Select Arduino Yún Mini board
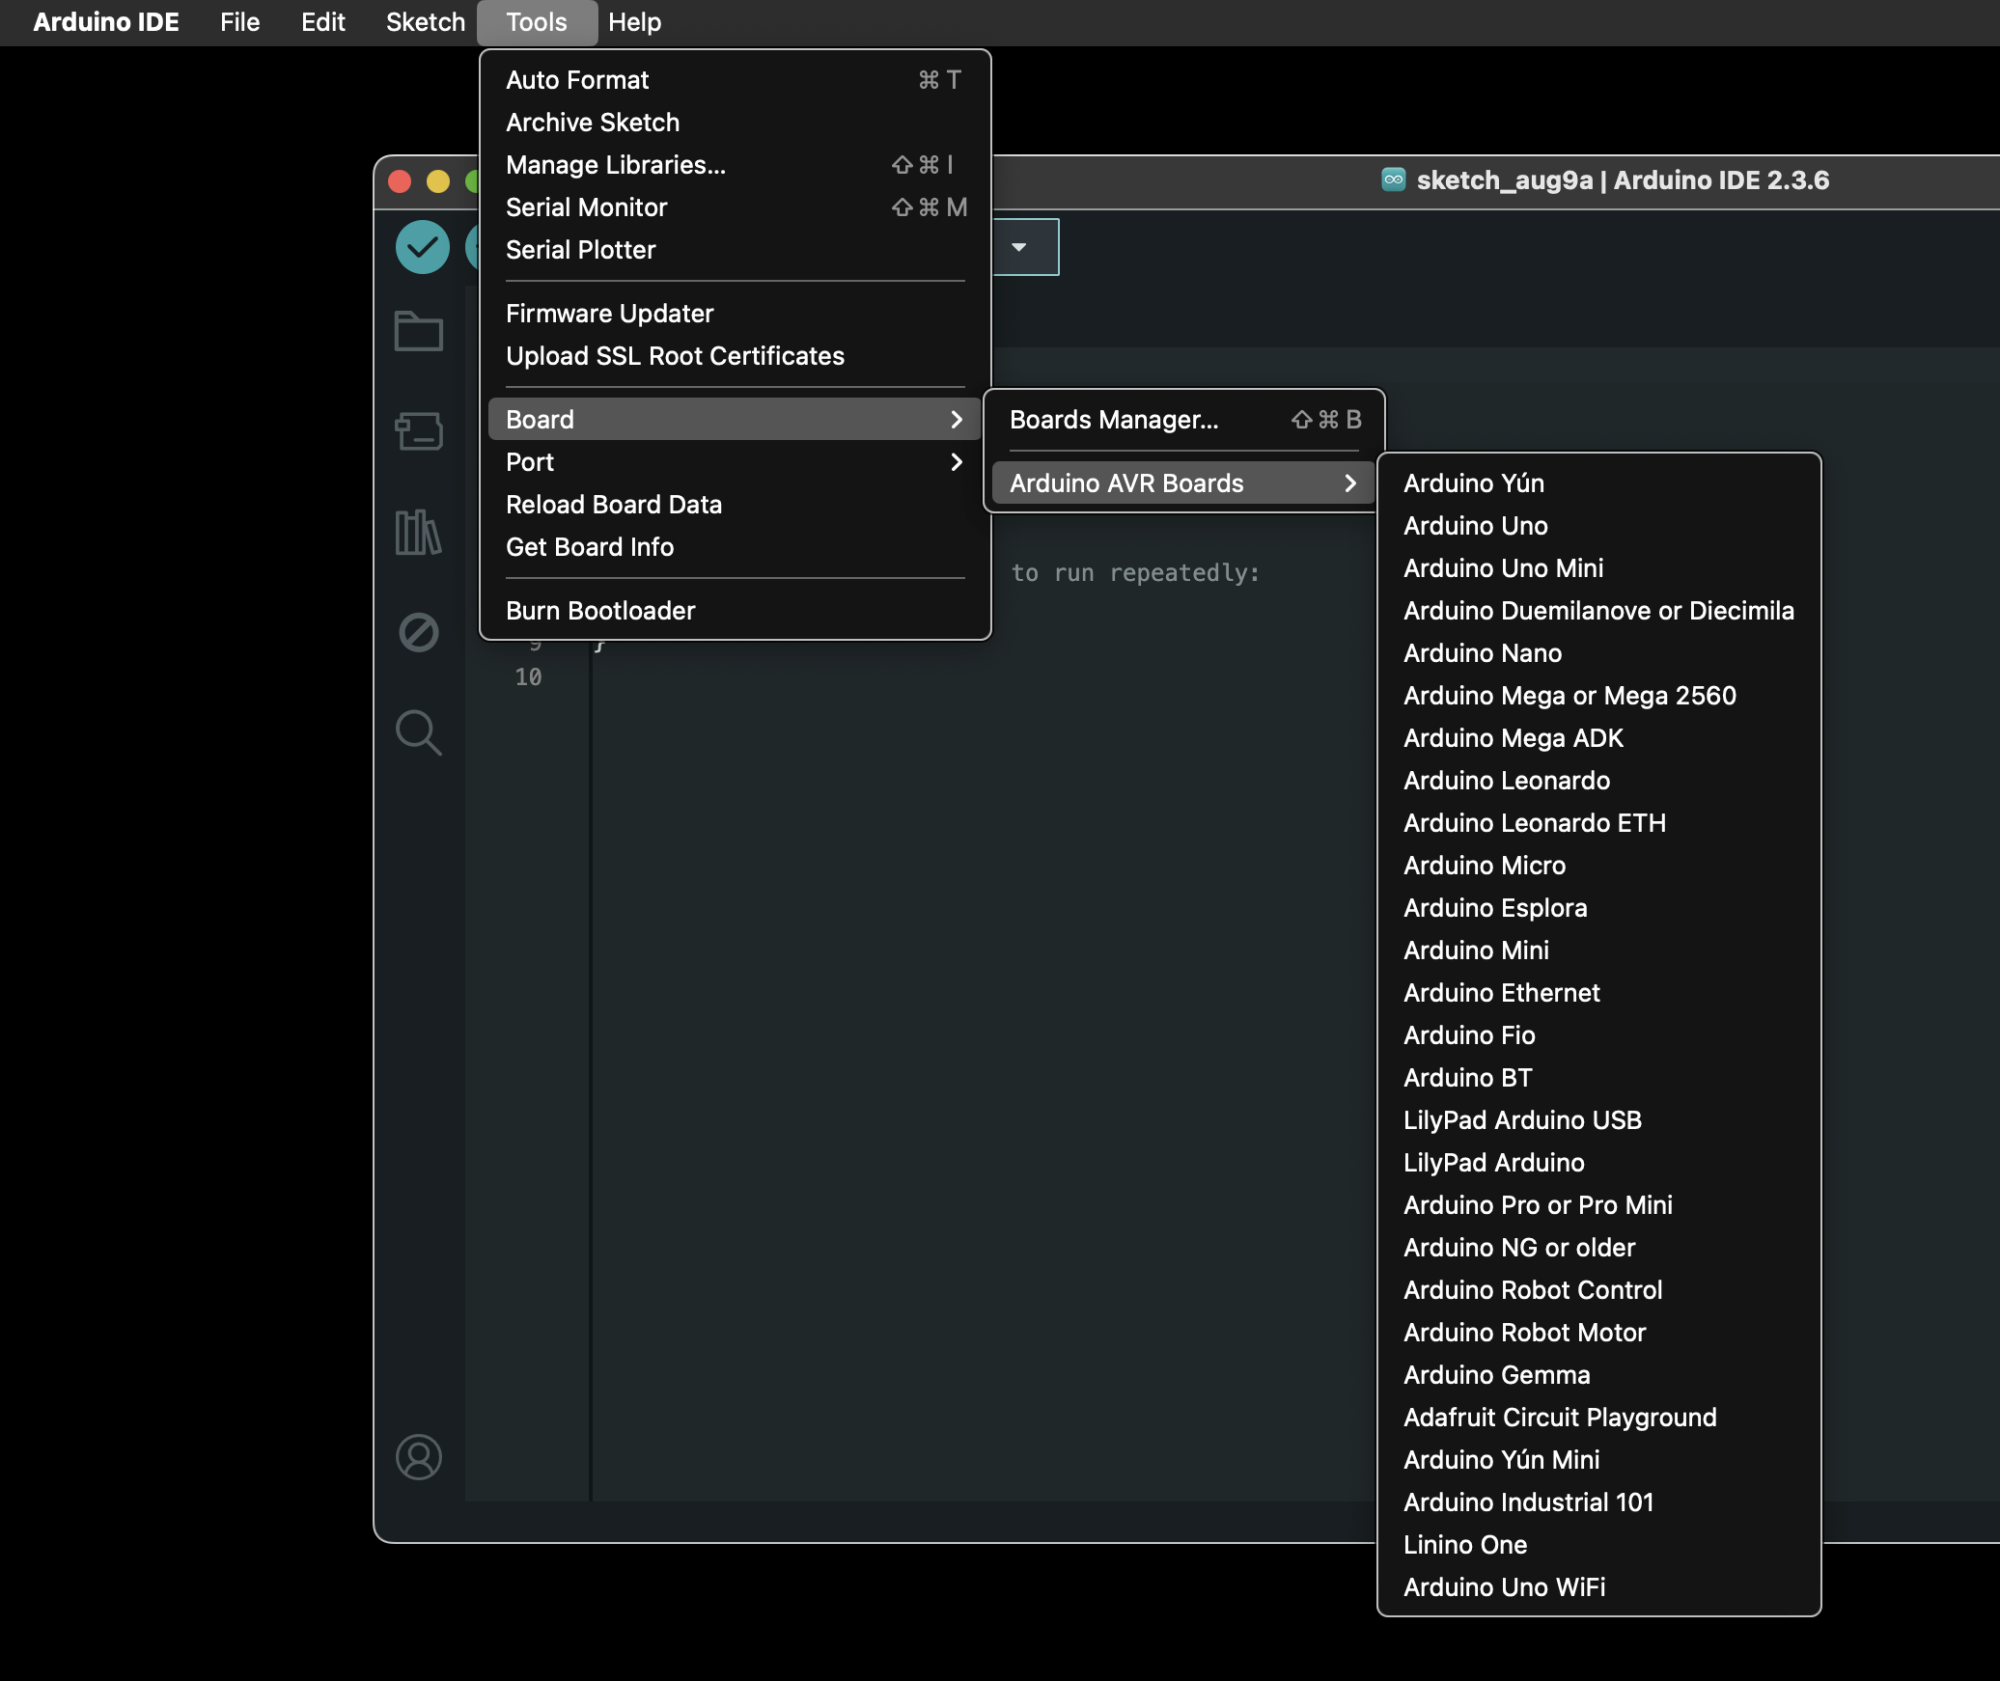This screenshot has width=2000, height=1681. (x=1598, y=1460)
